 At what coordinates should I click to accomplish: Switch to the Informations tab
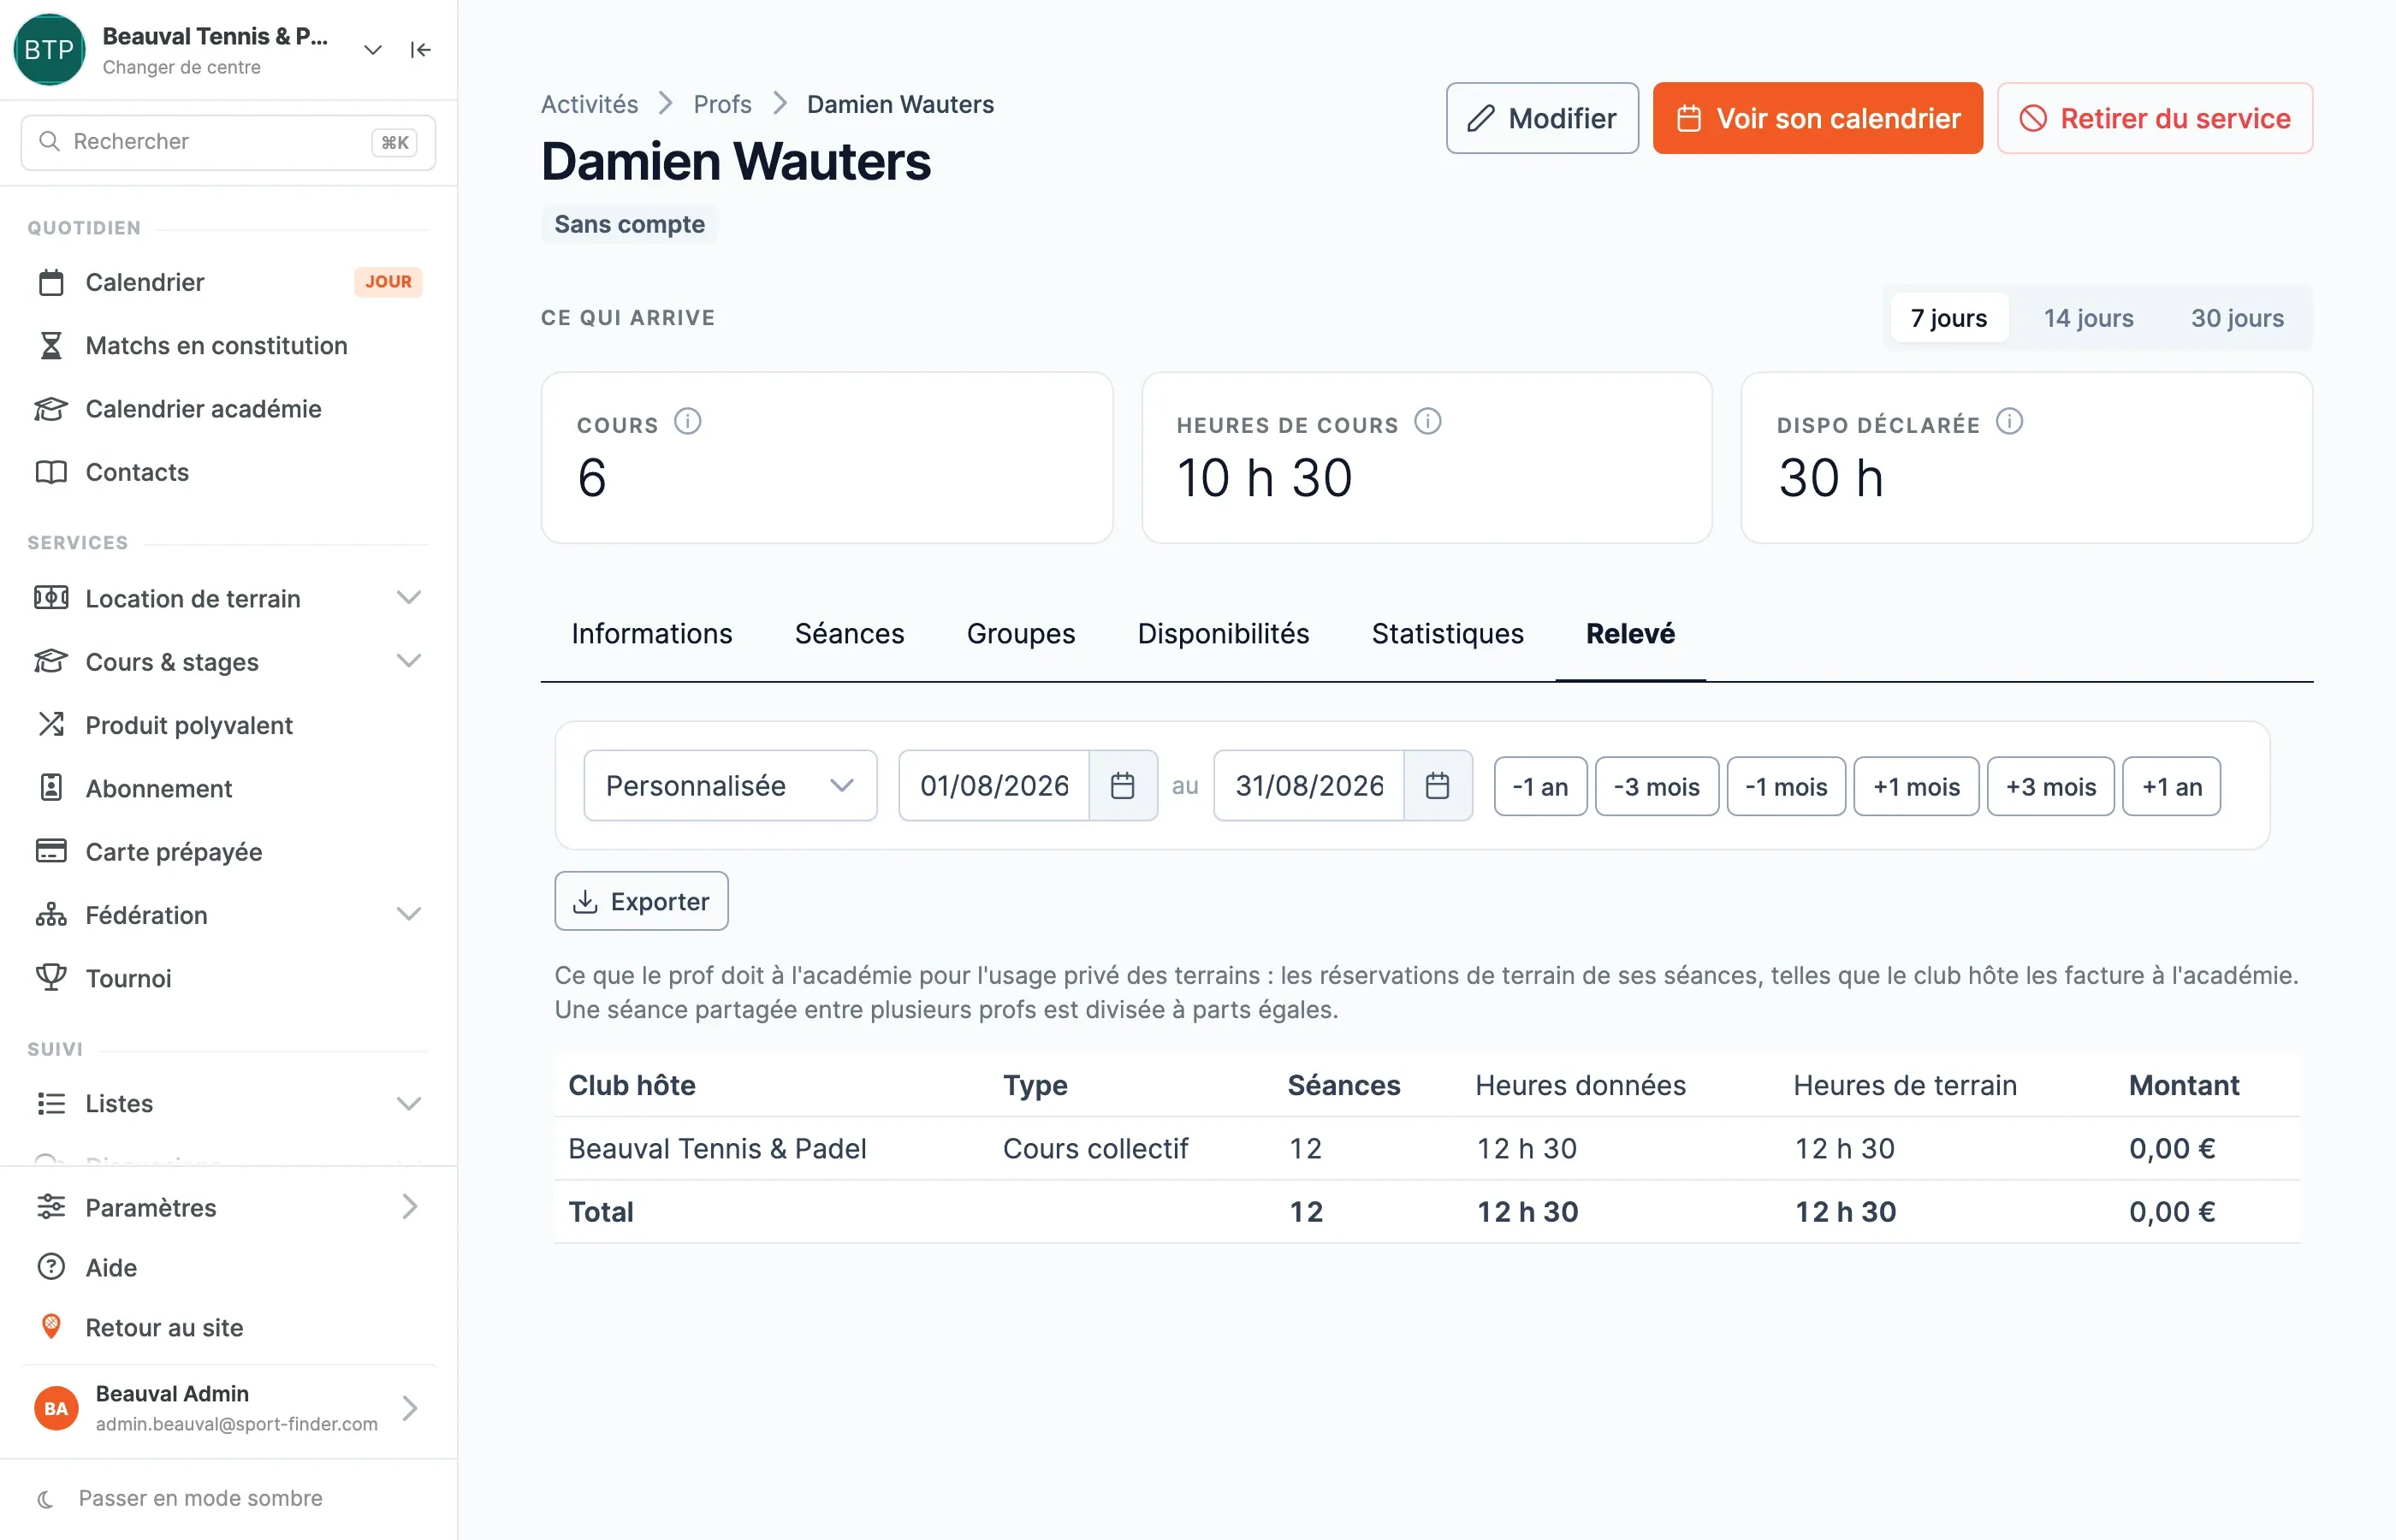[x=652, y=634]
